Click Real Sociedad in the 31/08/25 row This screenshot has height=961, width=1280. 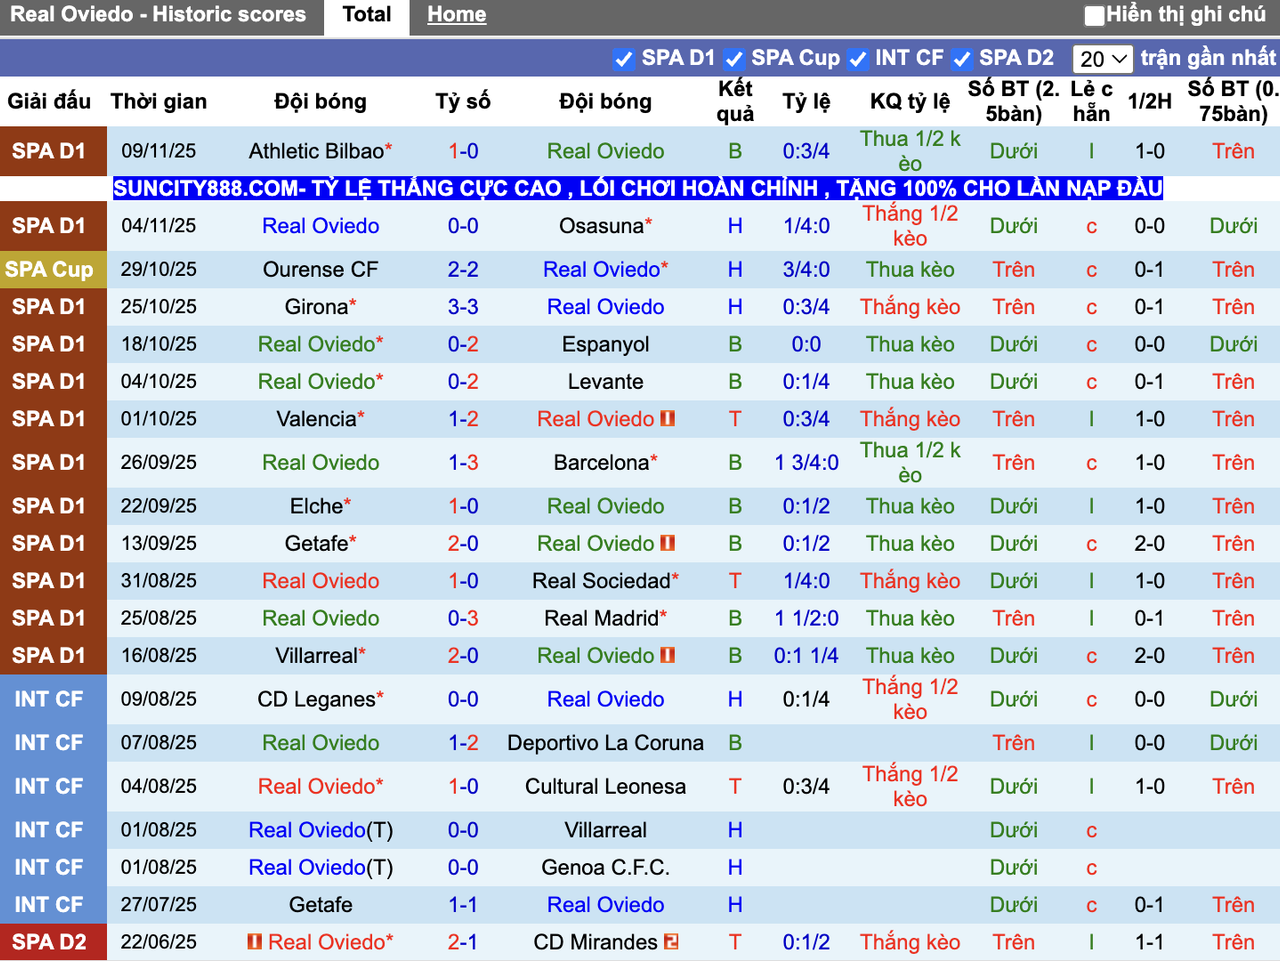(601, 580)
